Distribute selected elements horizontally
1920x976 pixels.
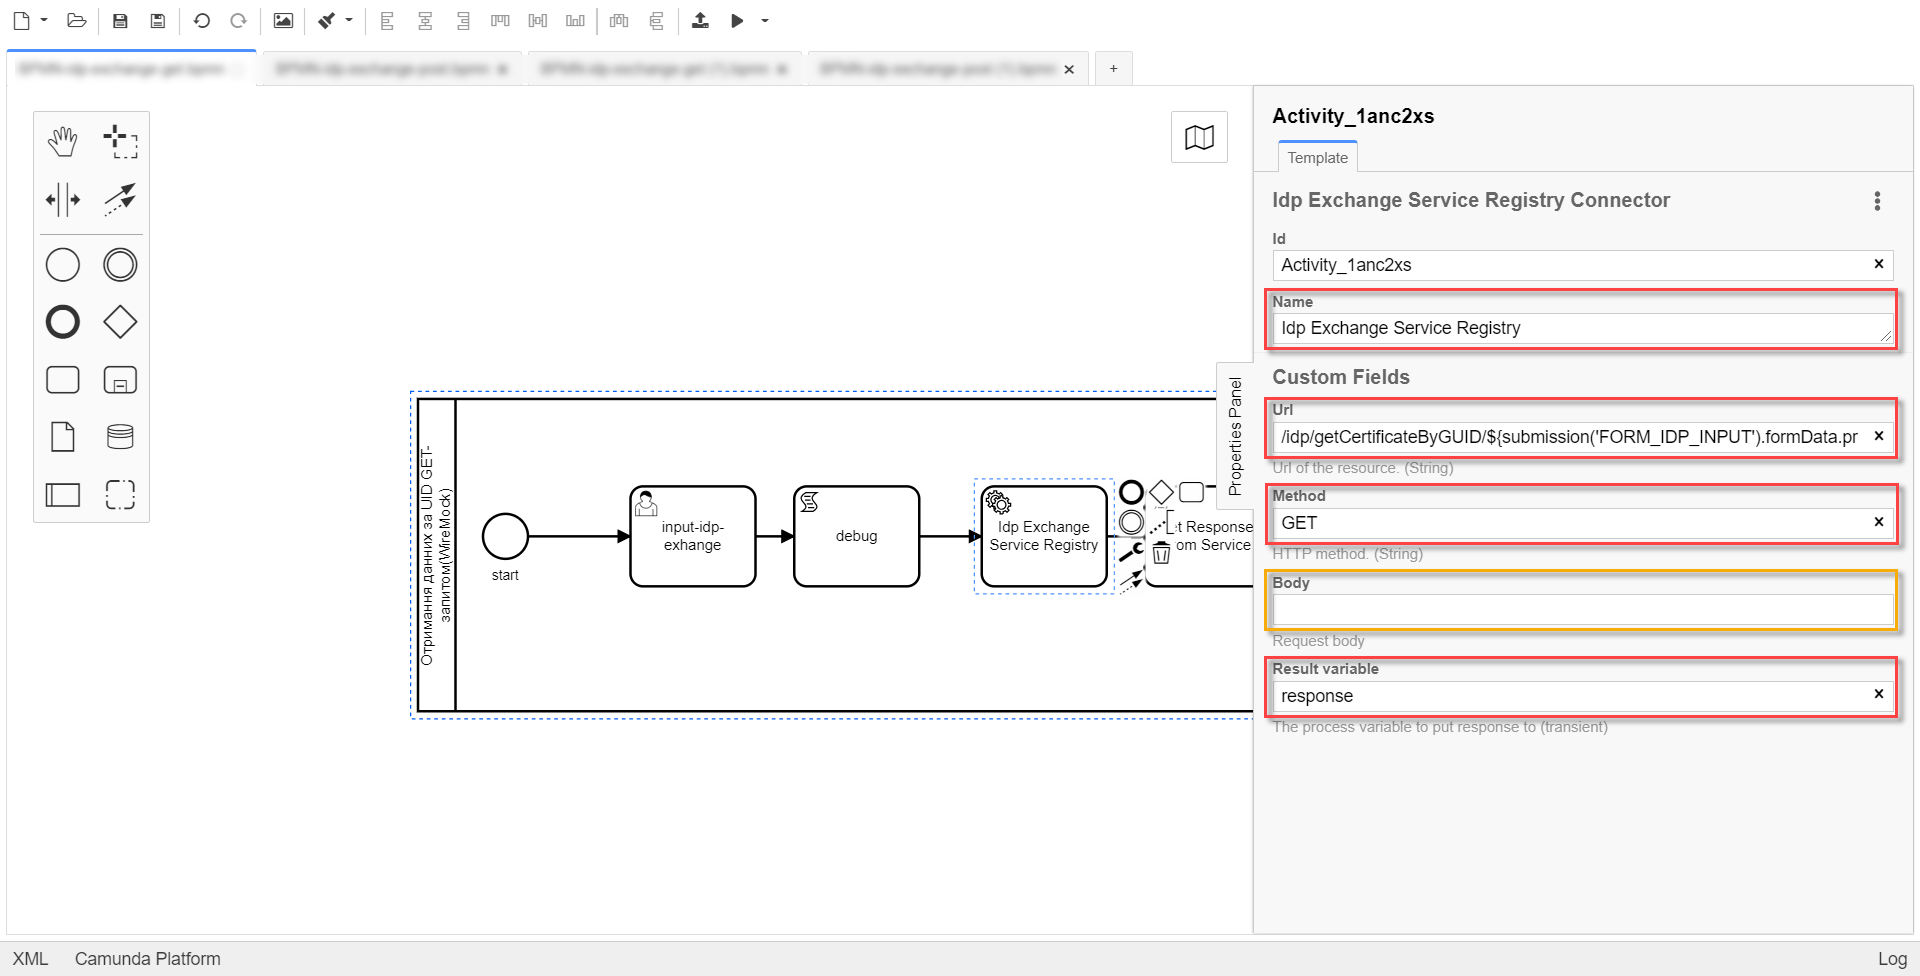pyautogui.click(x=619, y=20)
